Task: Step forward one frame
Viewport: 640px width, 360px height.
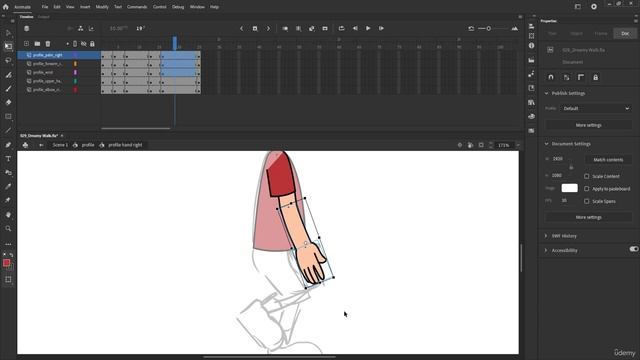Action: pos(381,29)
